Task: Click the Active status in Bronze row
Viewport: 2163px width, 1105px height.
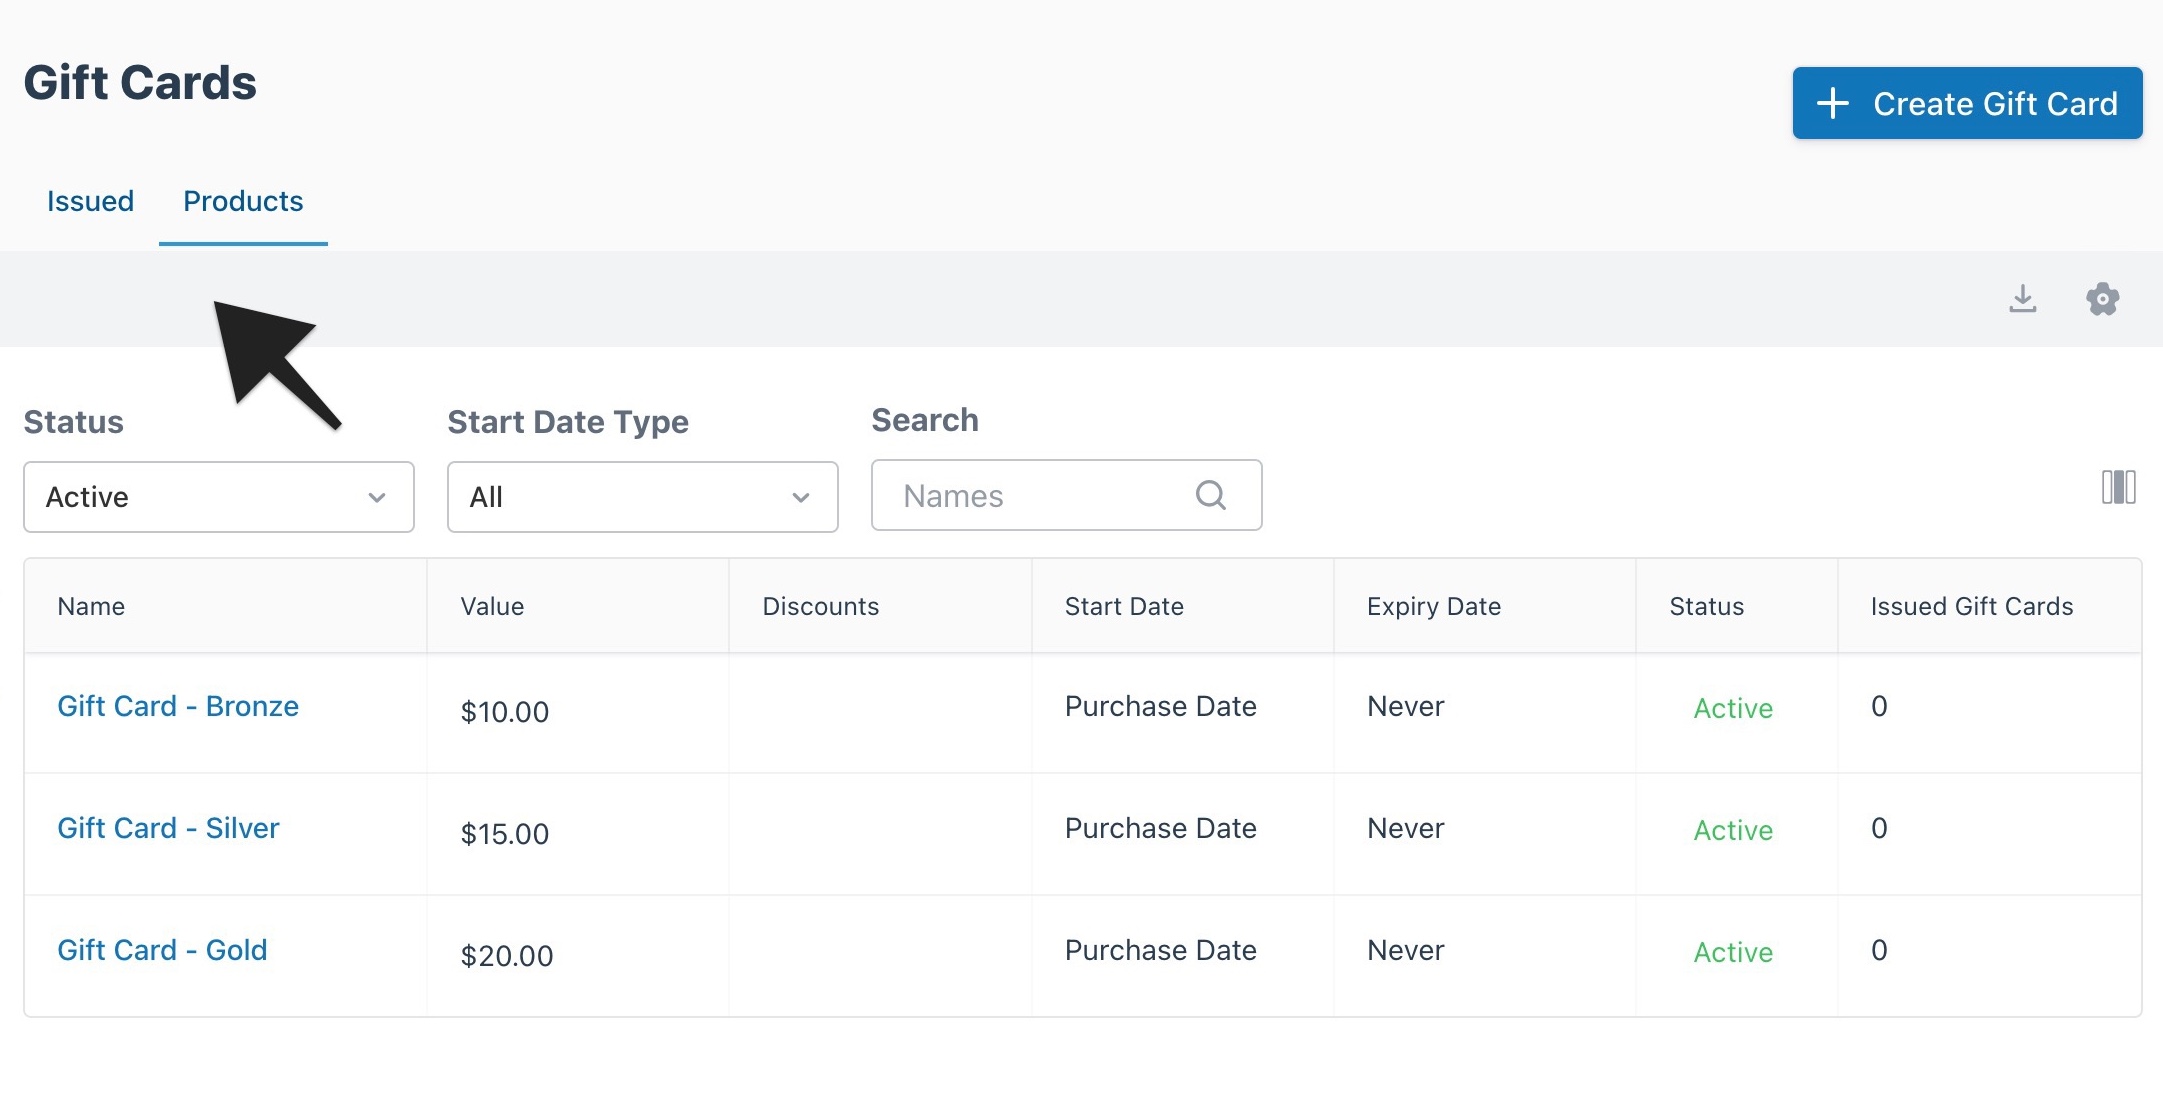Action: 1733,708
